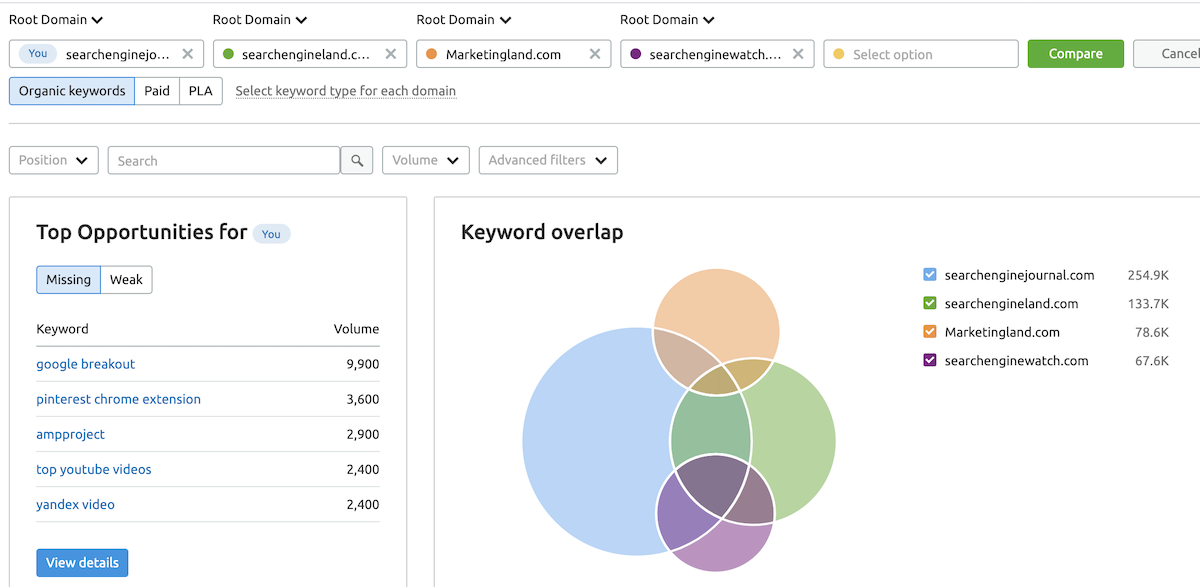This screenshot has height=587, width=1200.
Task: Remove searchenginewatch.com domain chip
Action: [x=798, y=54]
